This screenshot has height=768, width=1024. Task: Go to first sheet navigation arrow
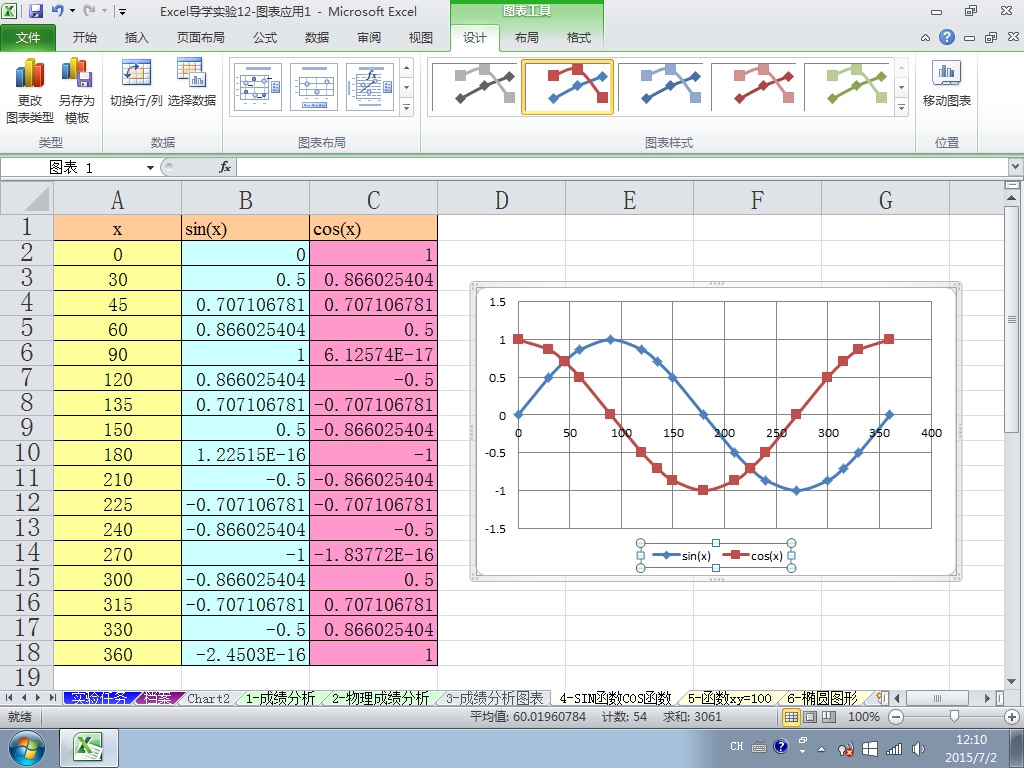(9, 698)
